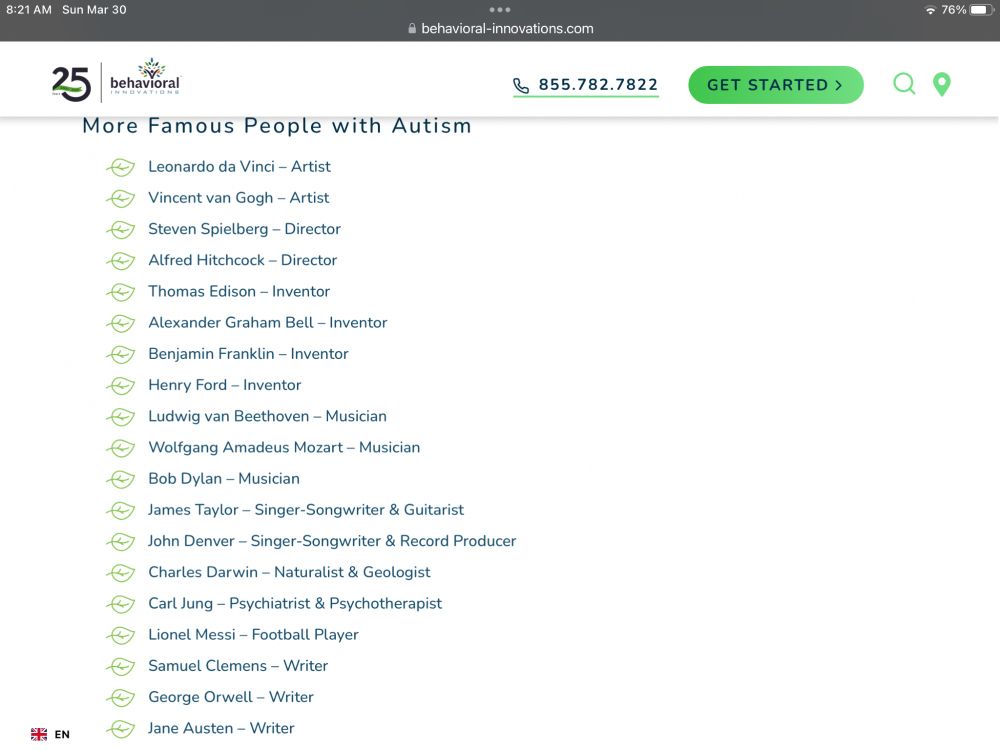
Task: Click the address bar lock icon
Action: point(412,29)
